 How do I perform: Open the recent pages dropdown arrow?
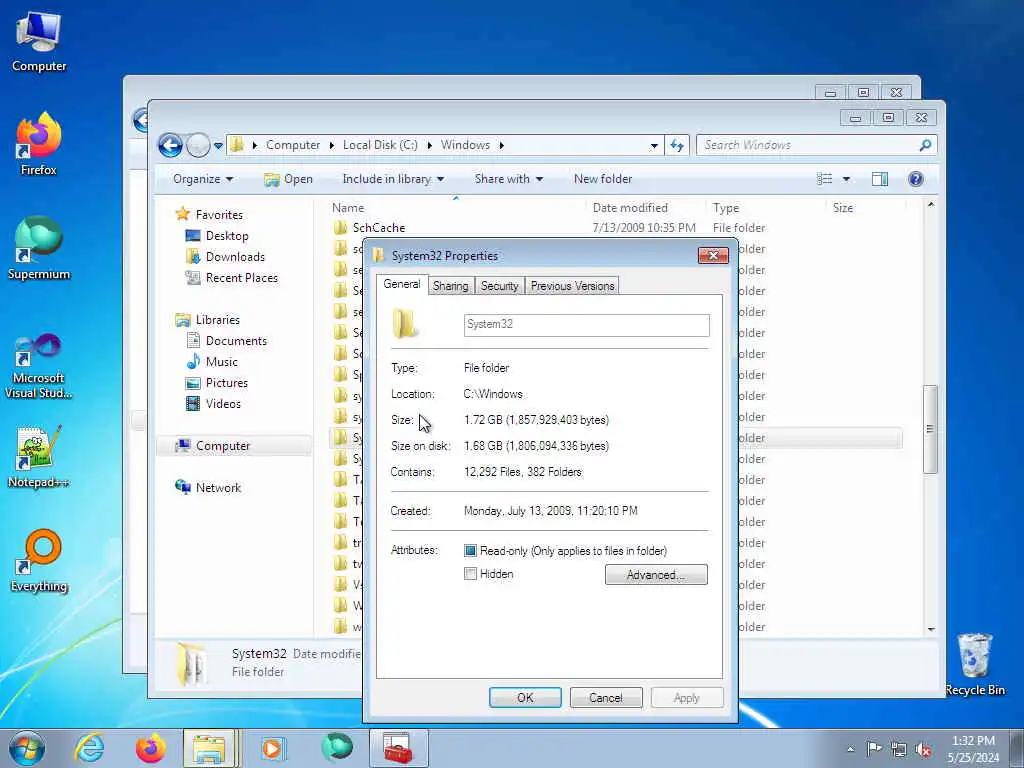218,146
